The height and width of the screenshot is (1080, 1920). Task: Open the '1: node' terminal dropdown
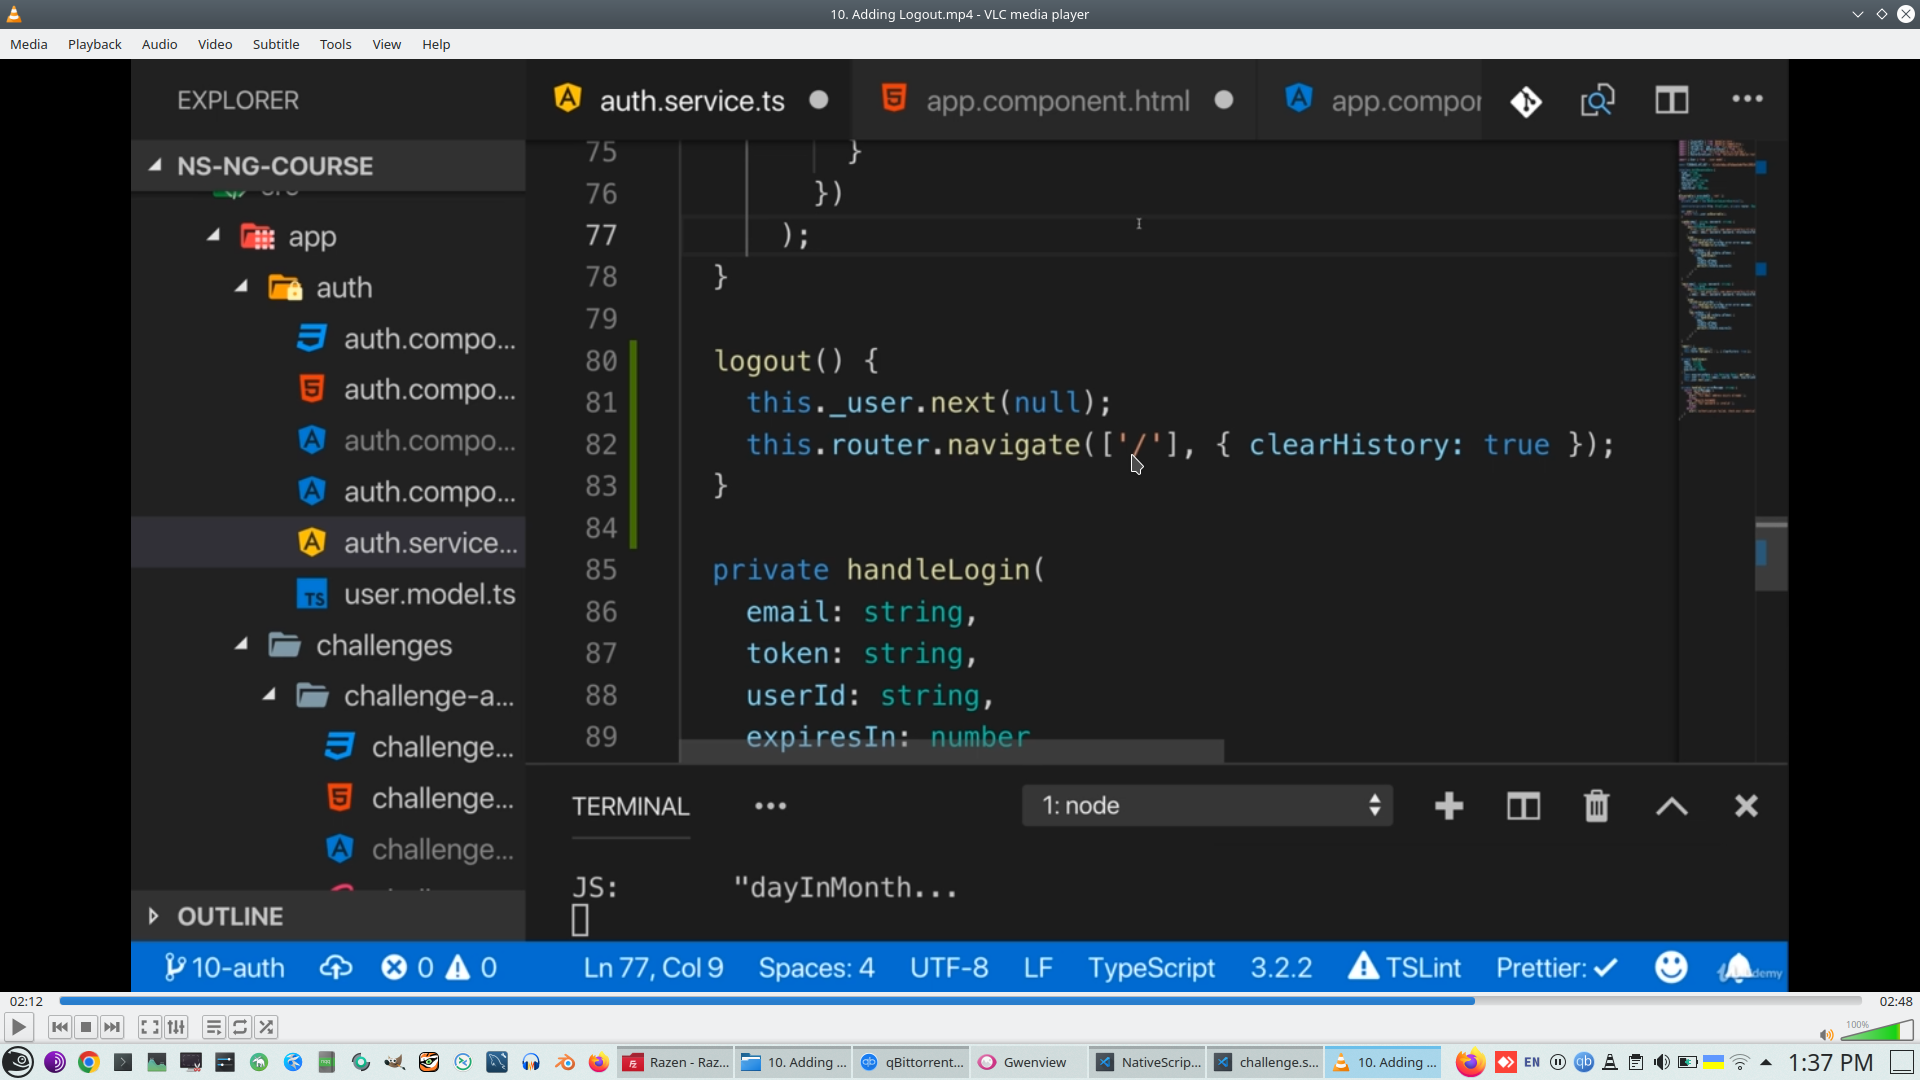[1207, 806]
